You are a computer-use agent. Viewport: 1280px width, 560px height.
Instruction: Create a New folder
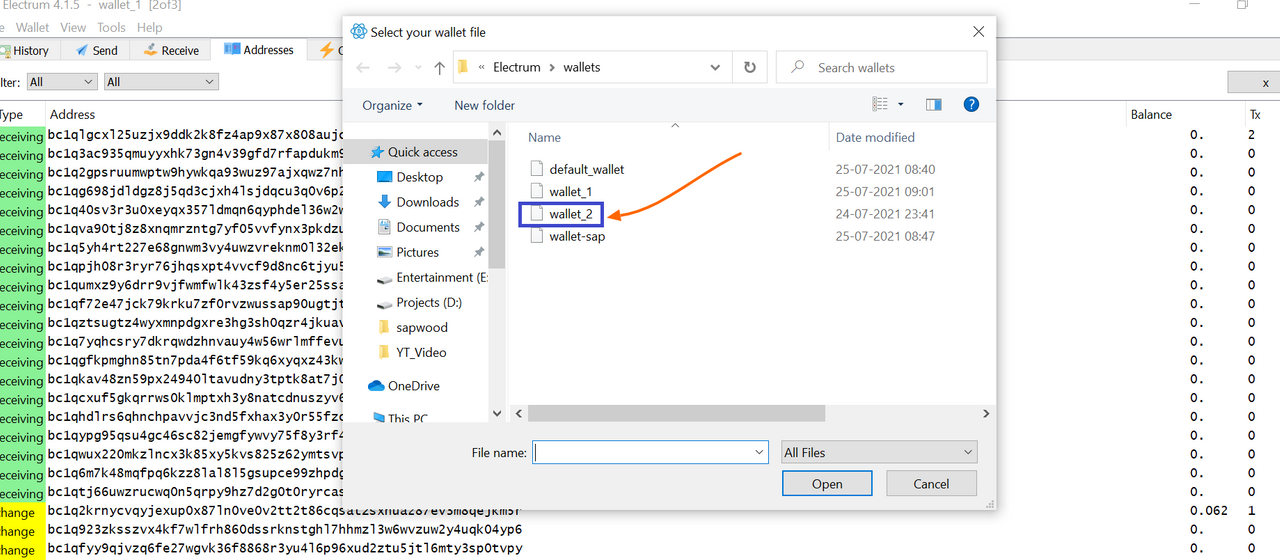484,105
